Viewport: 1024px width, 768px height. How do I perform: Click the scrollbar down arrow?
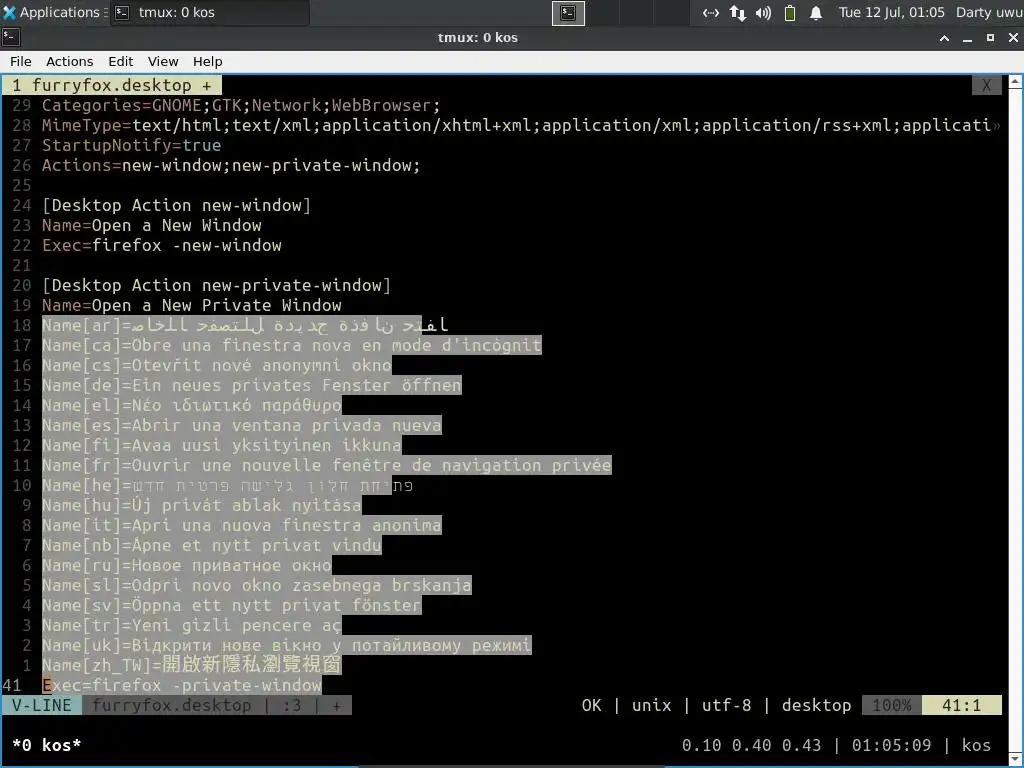(1016, 760)
